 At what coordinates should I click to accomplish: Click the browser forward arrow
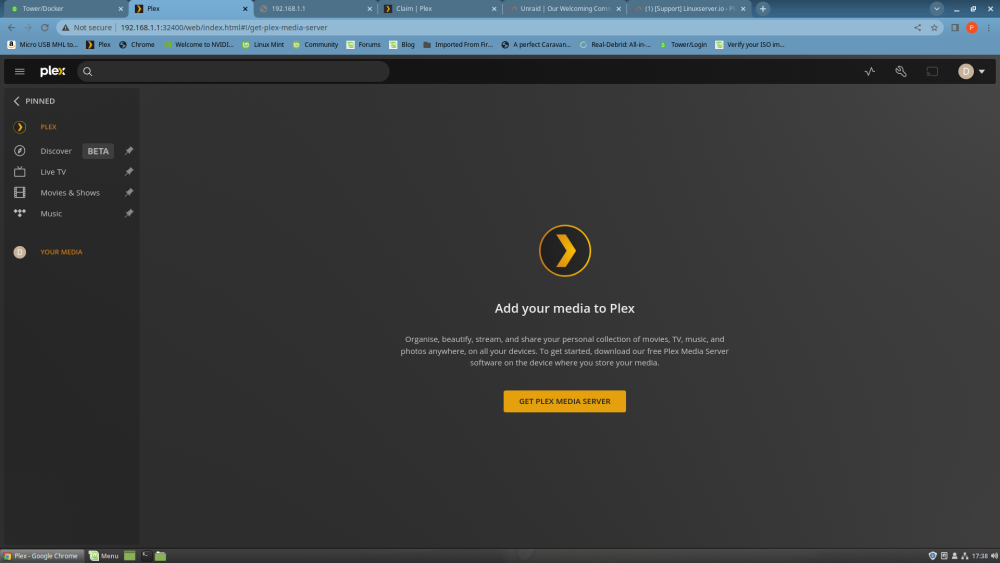(x=28, y=27)
